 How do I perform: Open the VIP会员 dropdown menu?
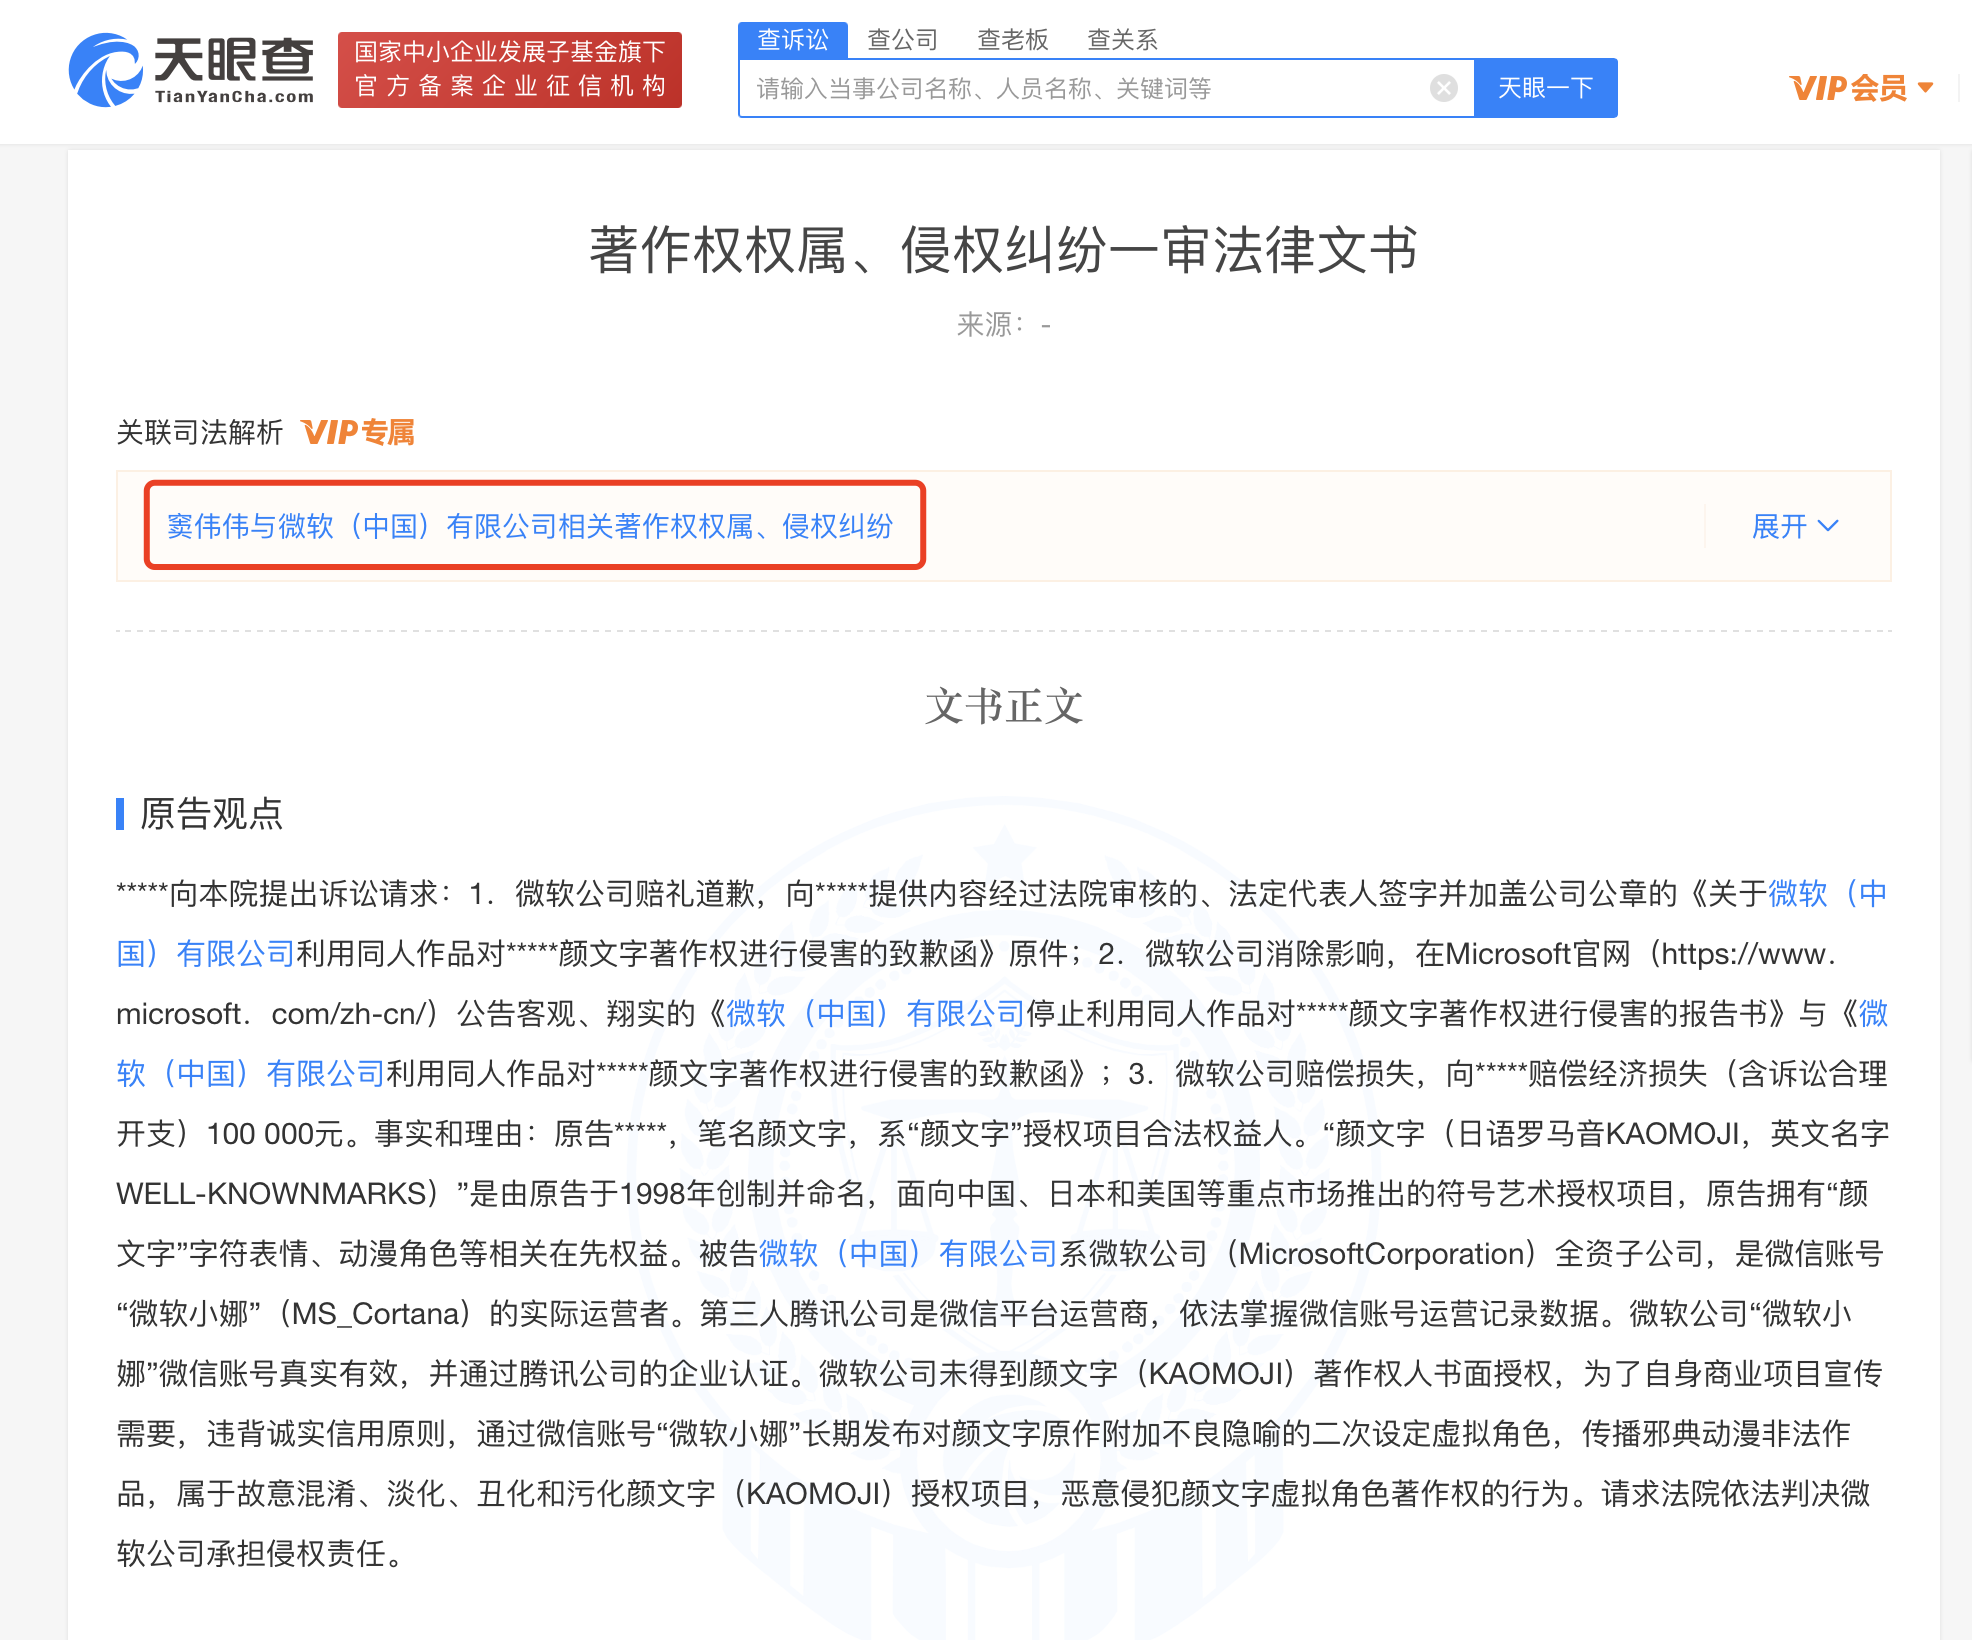1860,88
